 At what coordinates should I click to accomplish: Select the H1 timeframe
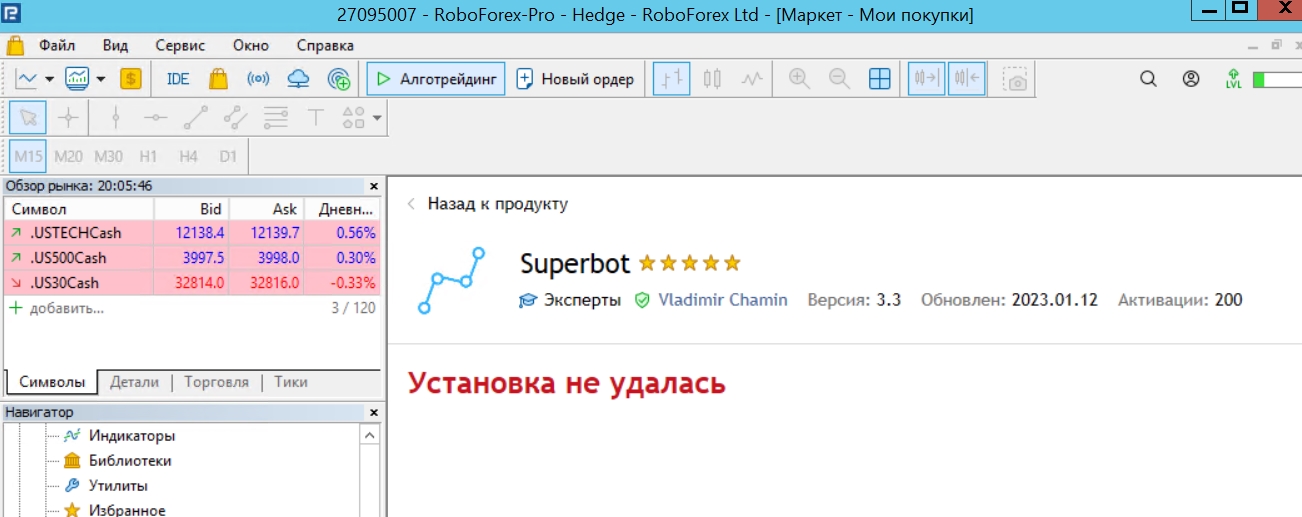(148, 156)
